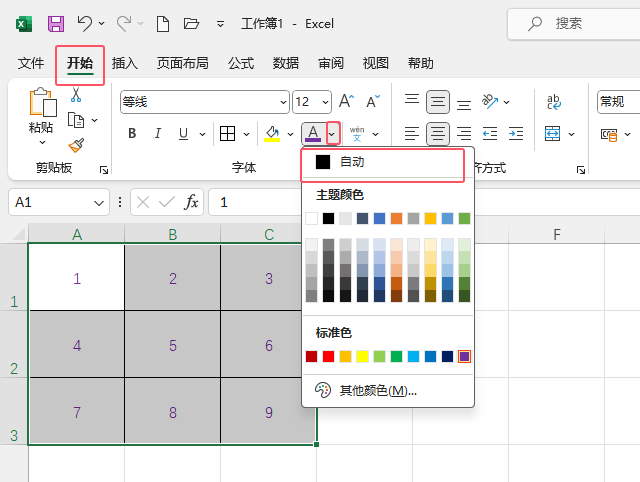Image resolution: width=640 pixels, height=482 pixels.
Task: Select cell containing number 5
Action: pos(173,346)
